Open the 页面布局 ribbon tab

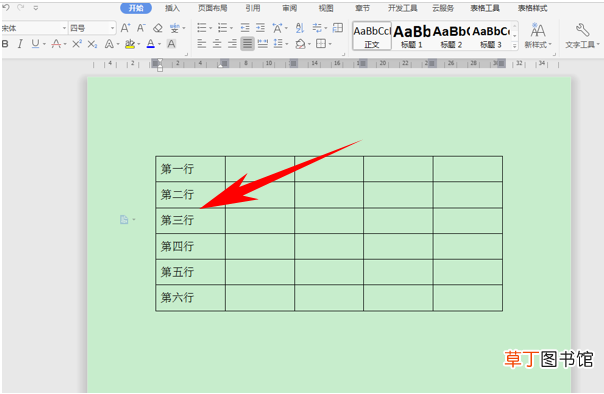213,8
